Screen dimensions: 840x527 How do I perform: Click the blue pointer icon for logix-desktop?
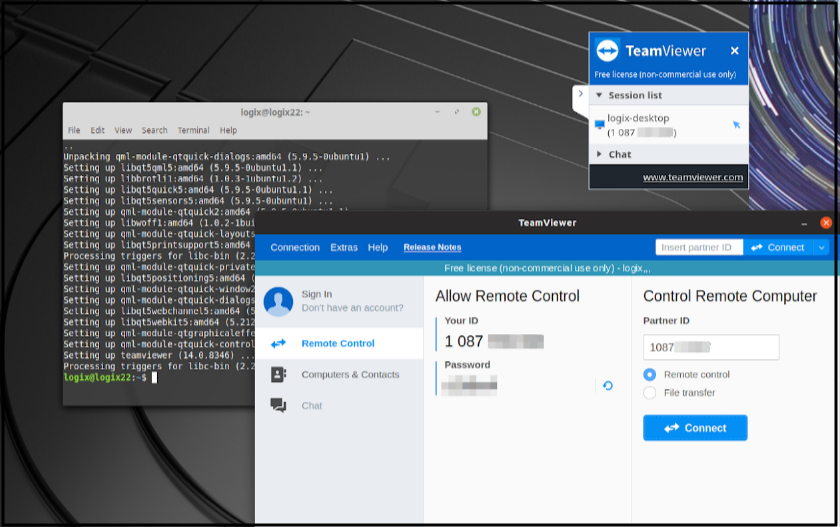pos(737,124)
